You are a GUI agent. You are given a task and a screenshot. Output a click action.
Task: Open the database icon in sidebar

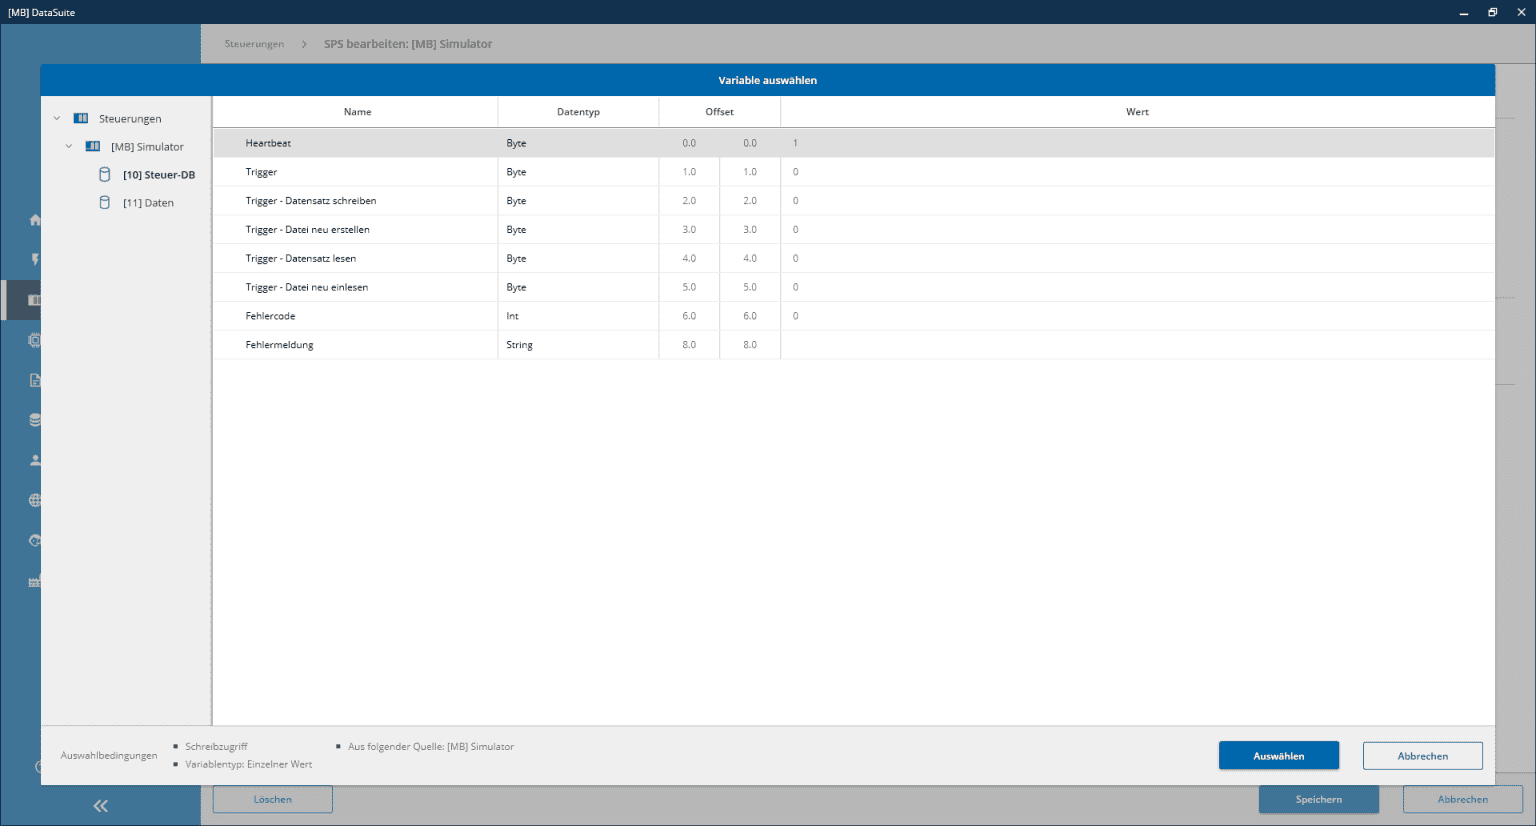click(x=35, y=420)
